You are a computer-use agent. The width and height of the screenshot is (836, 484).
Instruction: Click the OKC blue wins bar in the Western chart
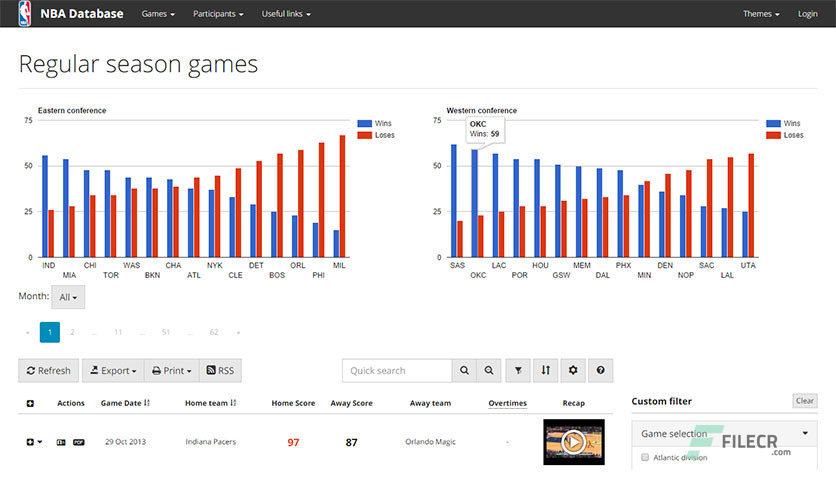475,204
